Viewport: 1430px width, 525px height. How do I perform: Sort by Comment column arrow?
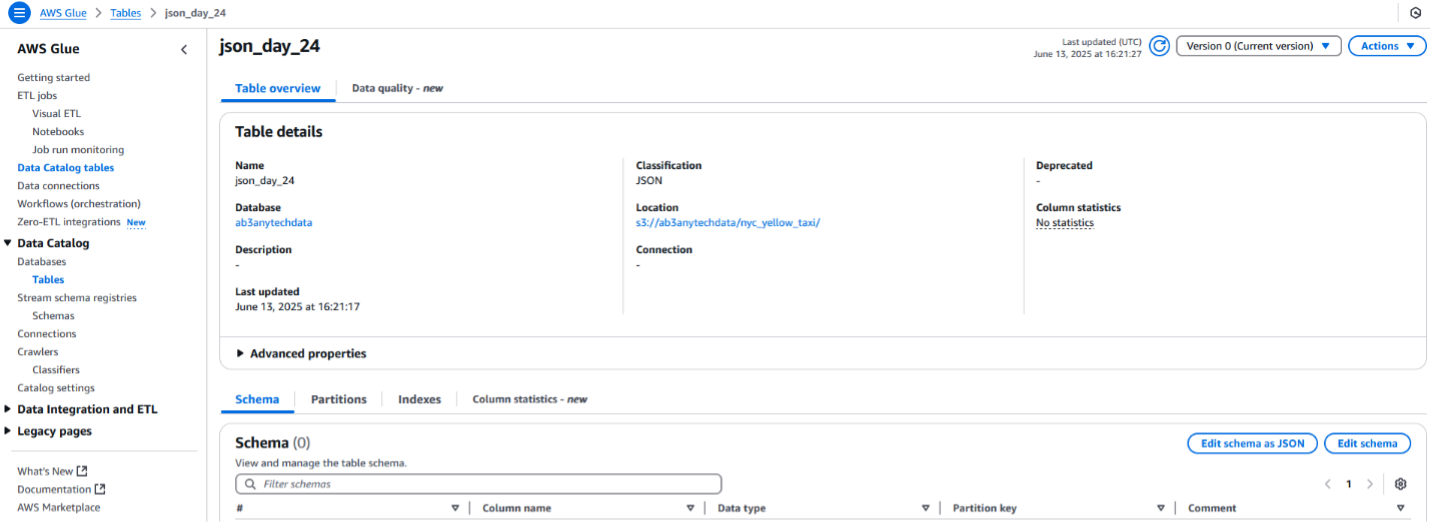[x=1400, y=508]
